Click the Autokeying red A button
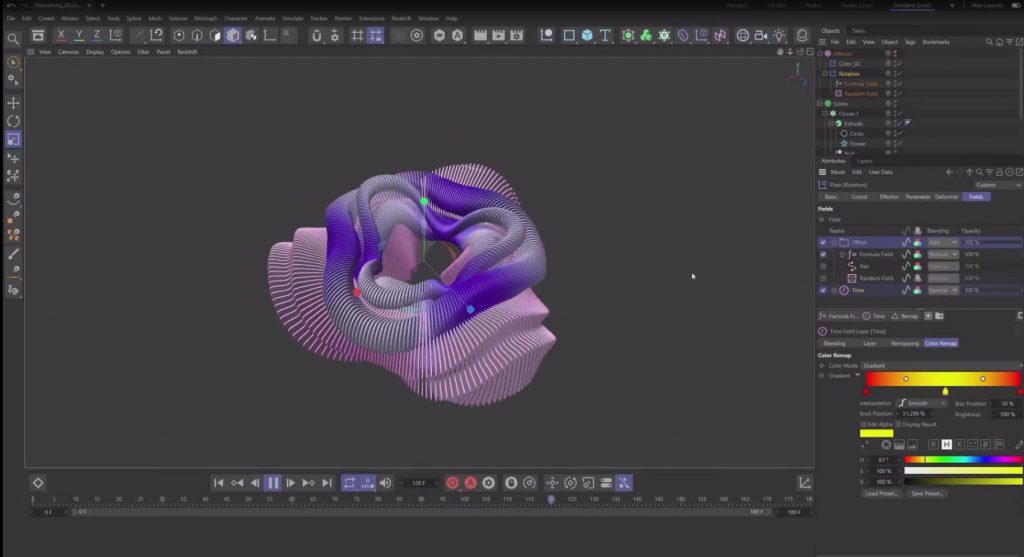 tap(470, 483)
